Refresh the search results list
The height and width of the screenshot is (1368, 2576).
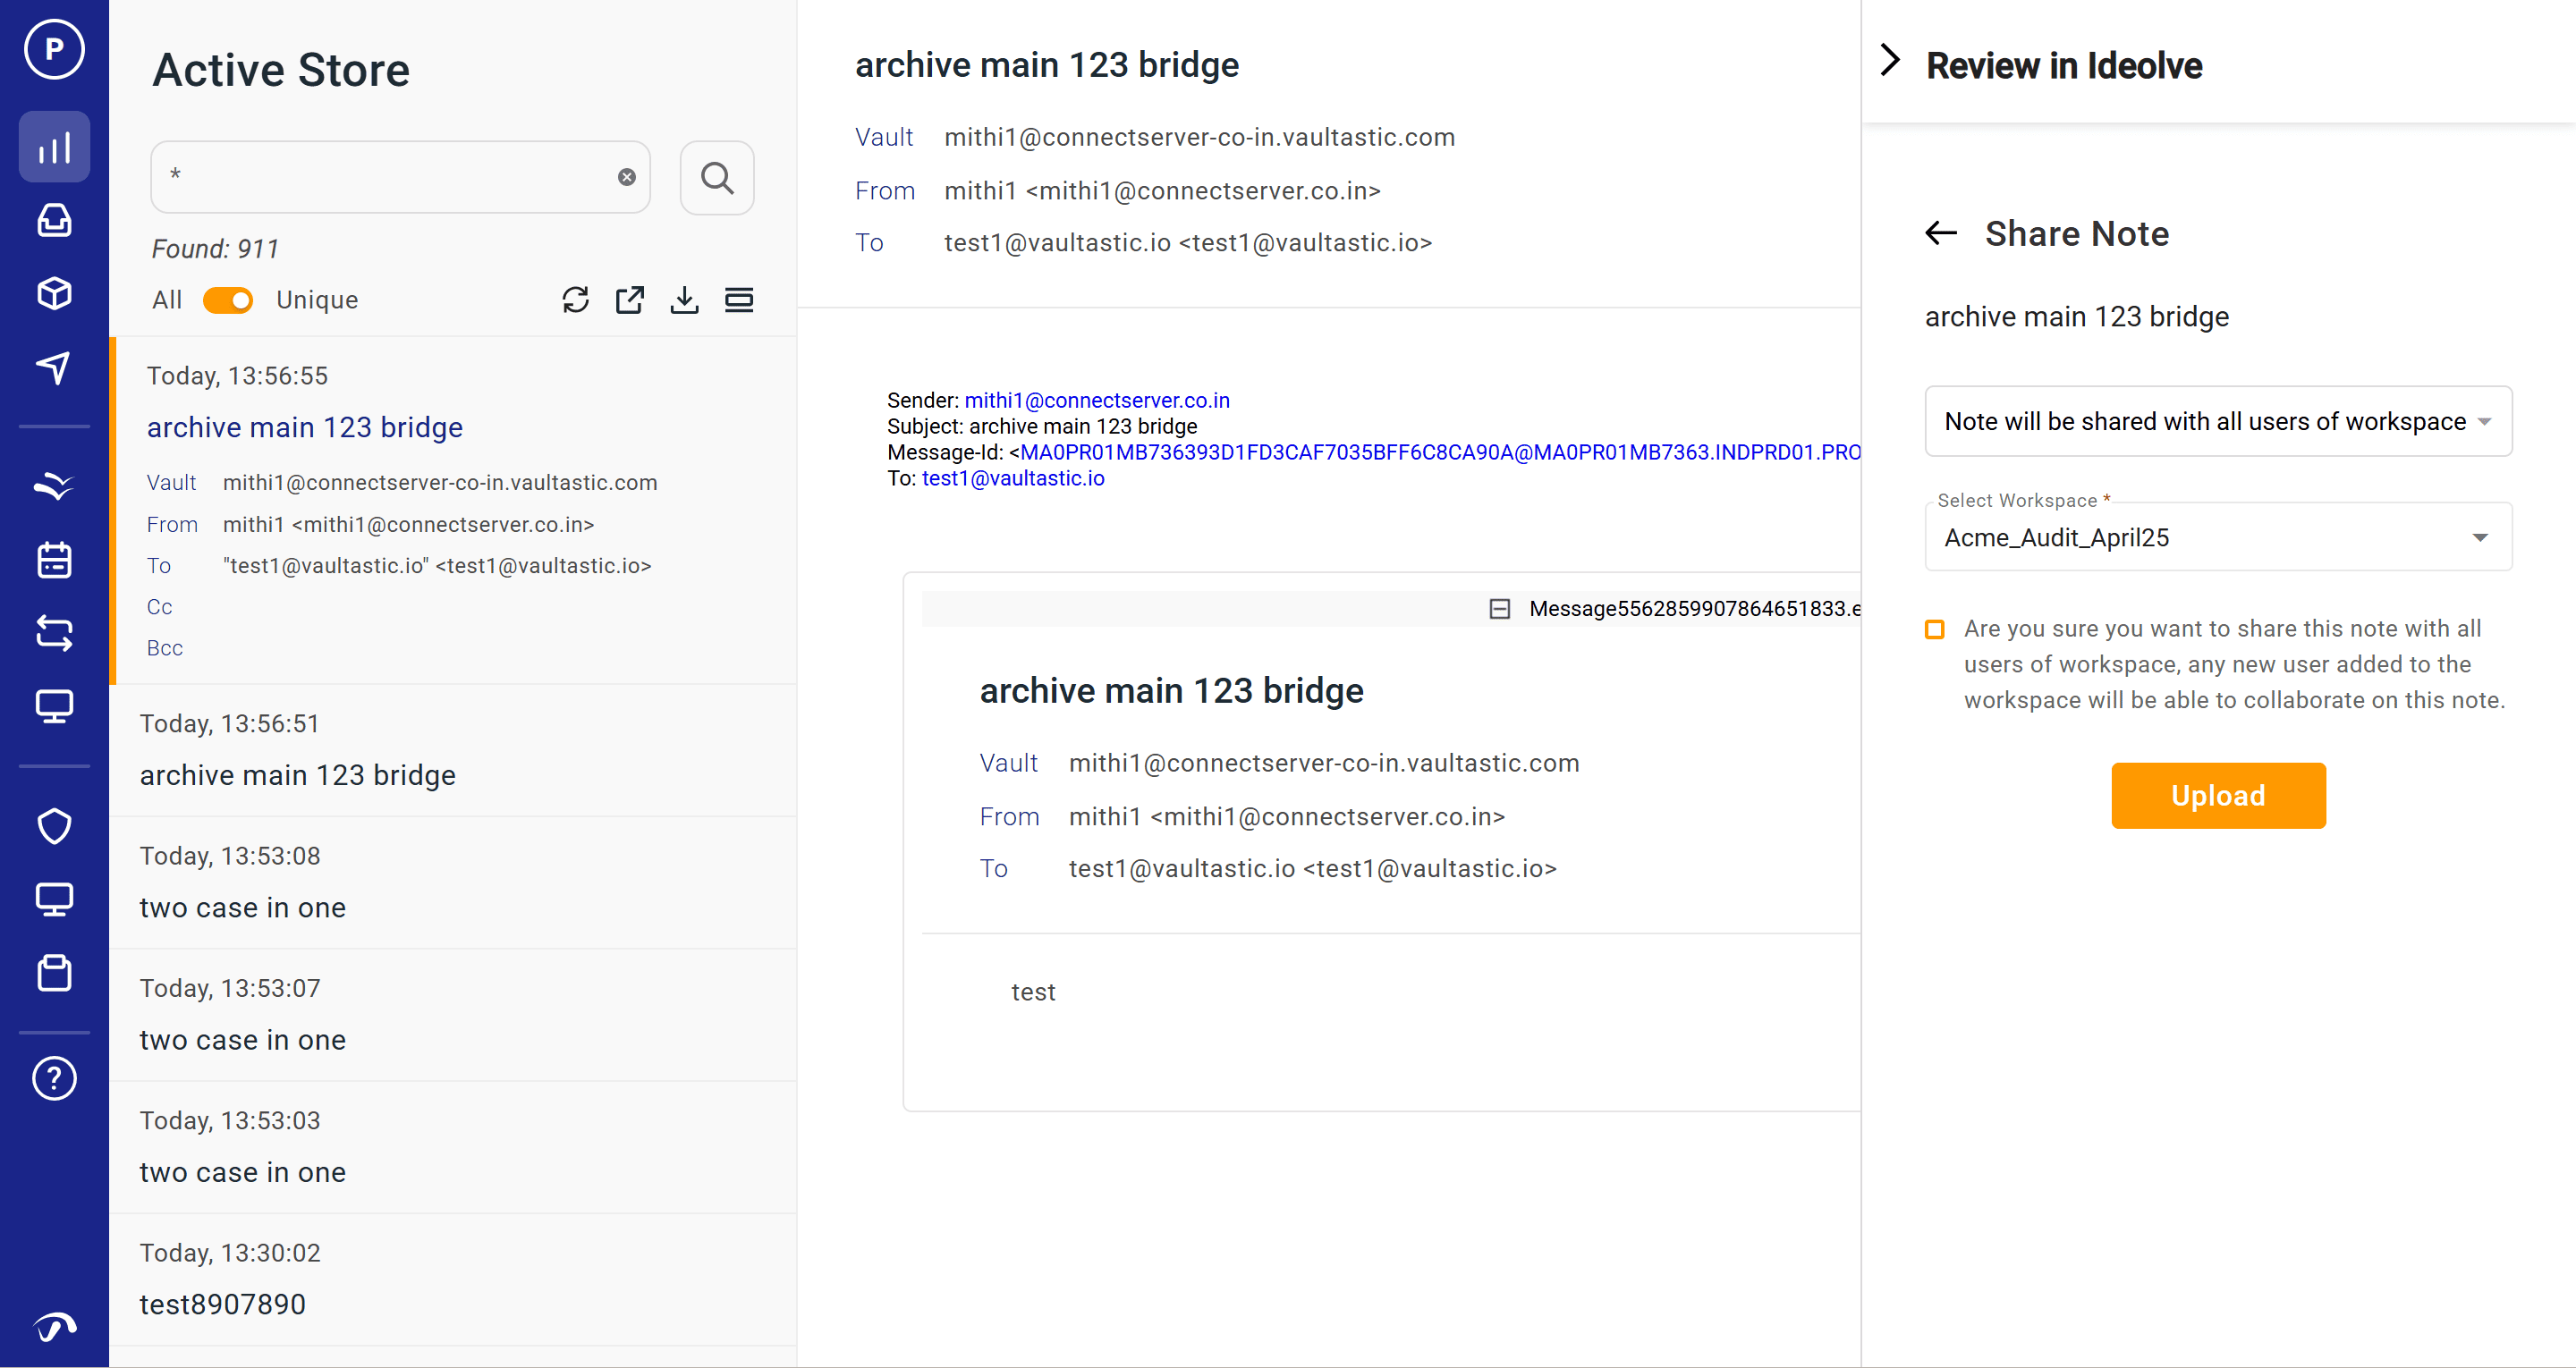pos(575,300)
